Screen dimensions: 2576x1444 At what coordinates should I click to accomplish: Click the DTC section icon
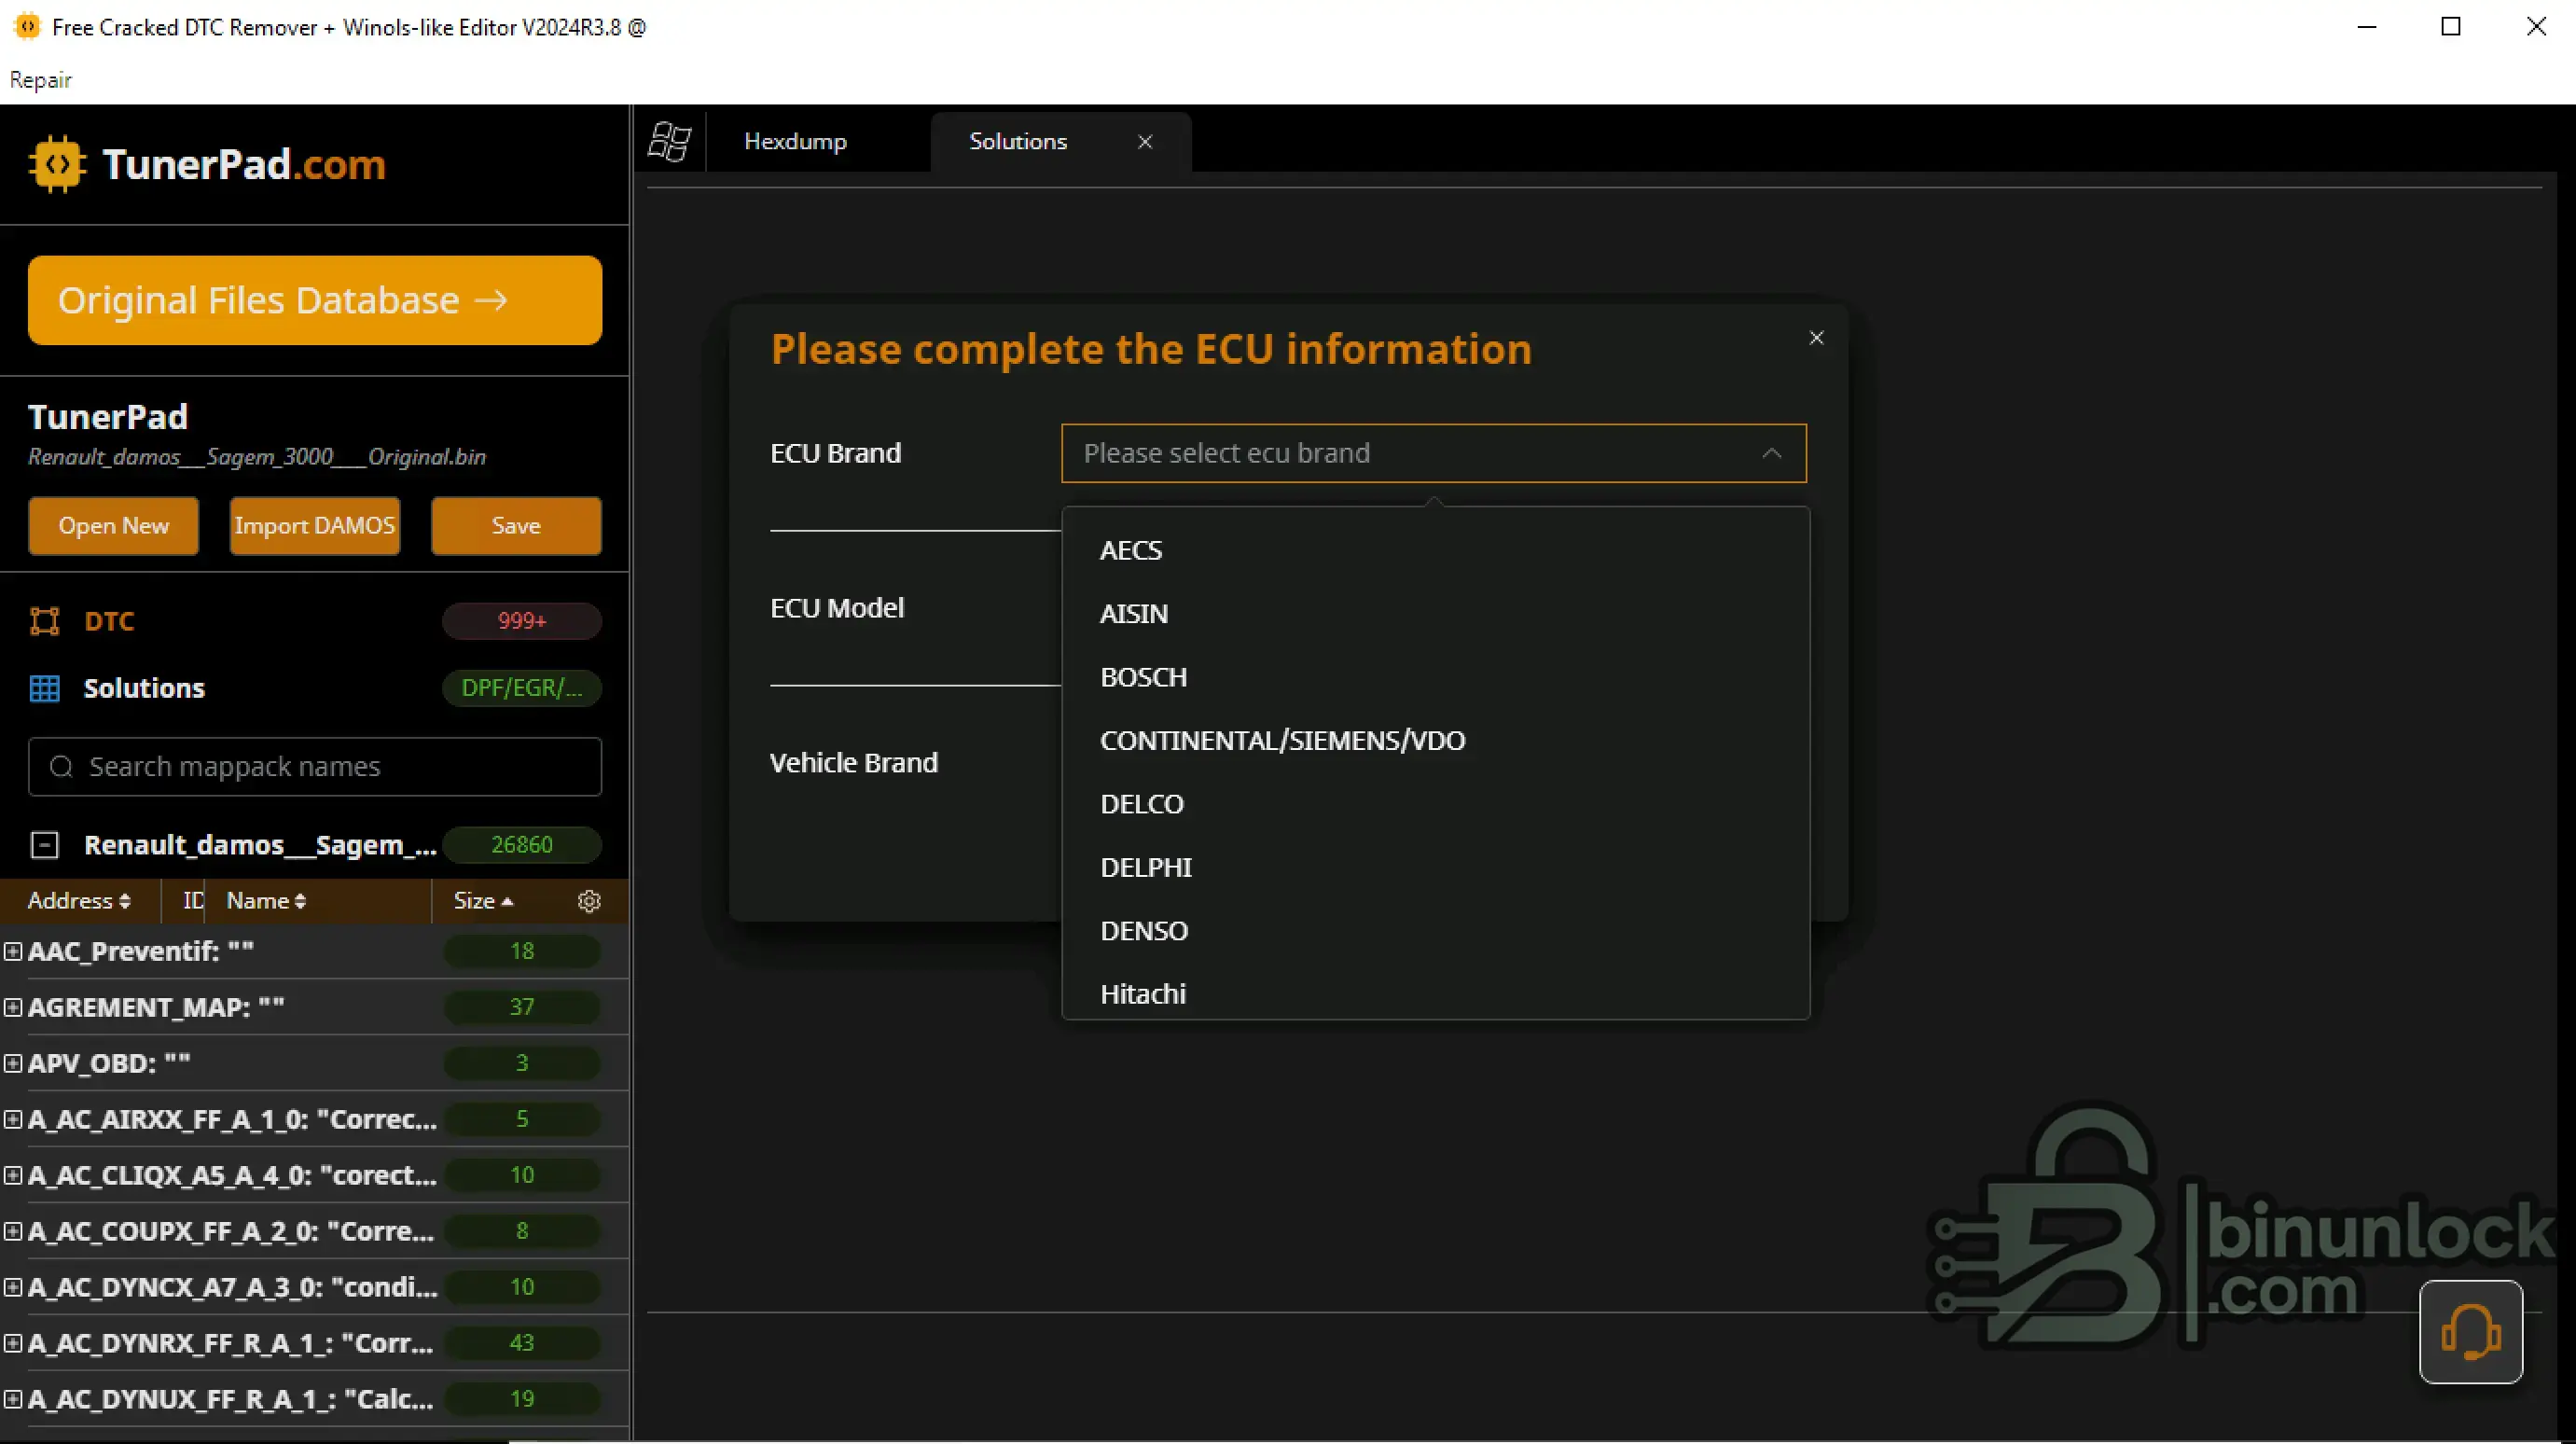coord(45,621)
